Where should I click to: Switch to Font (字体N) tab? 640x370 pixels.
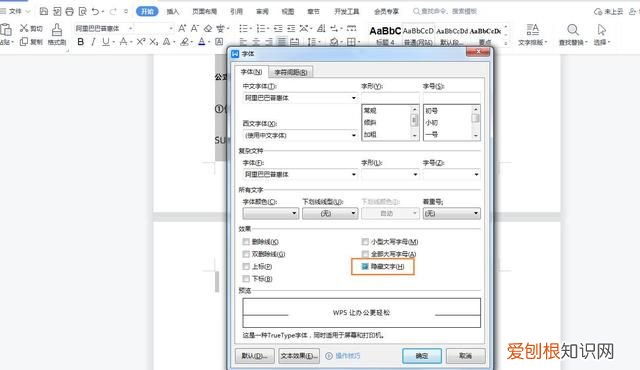pyautogui.click(x=251, y=72)
